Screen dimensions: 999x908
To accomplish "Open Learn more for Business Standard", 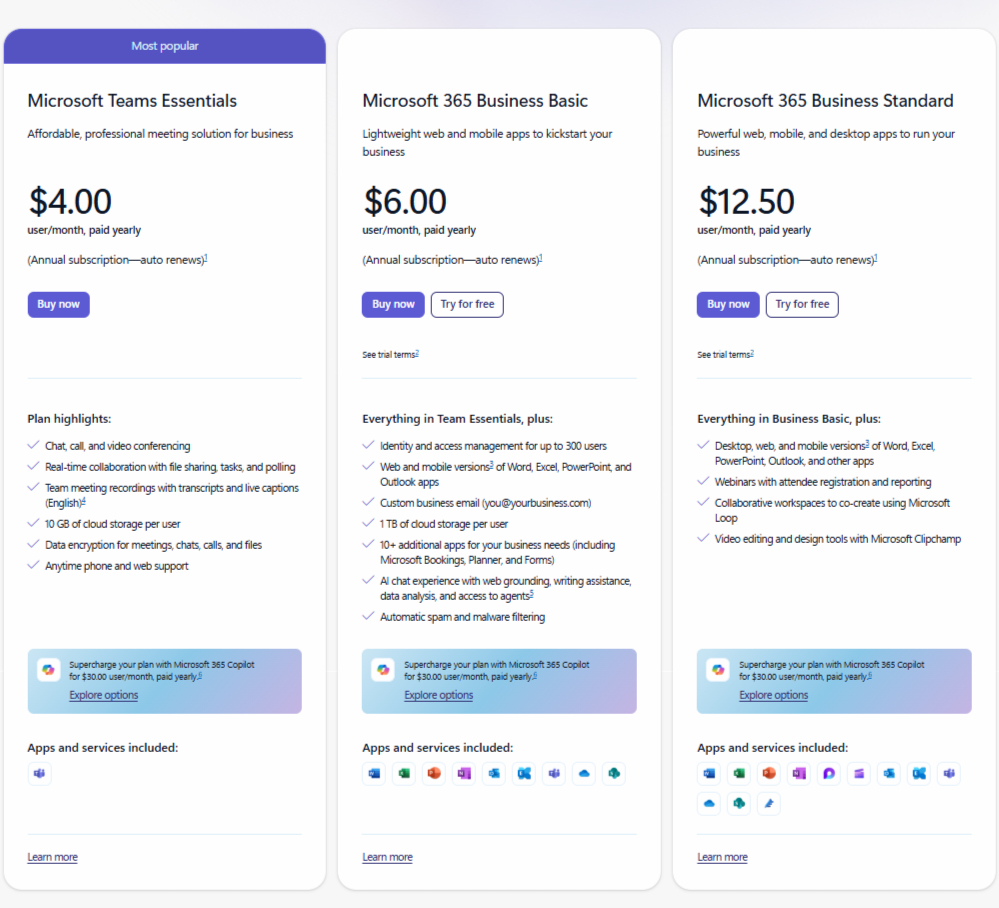I will point(722,857).
